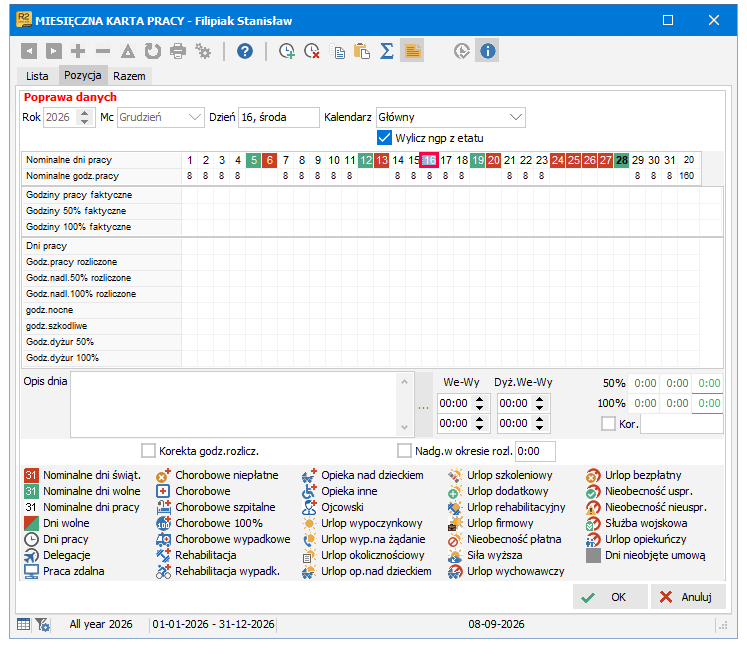Increase Rok year spinner
Viewport: 747px width, 657px height.
pyautogui.click(x=84, y=113)
